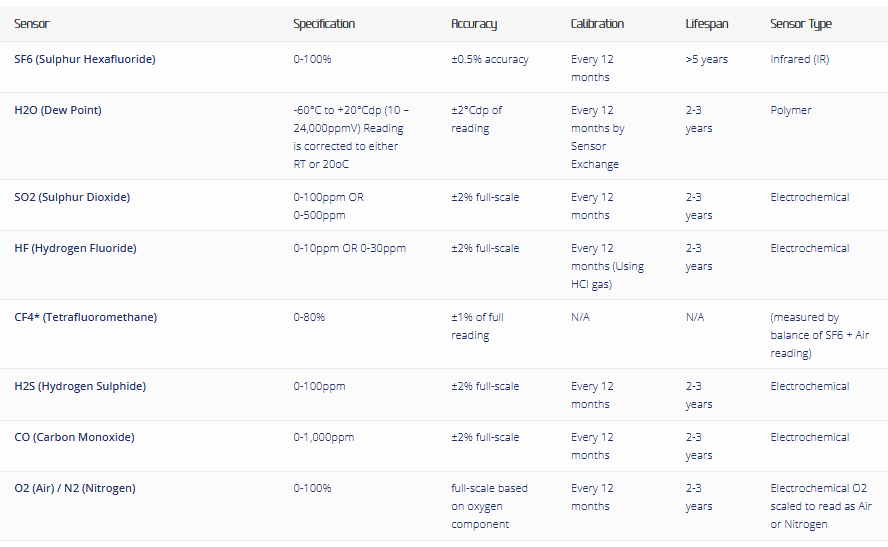Select the >5 years lifespan cell
Image resolution: width=888 pixels, height=547 pixels.
pos(707,59)
